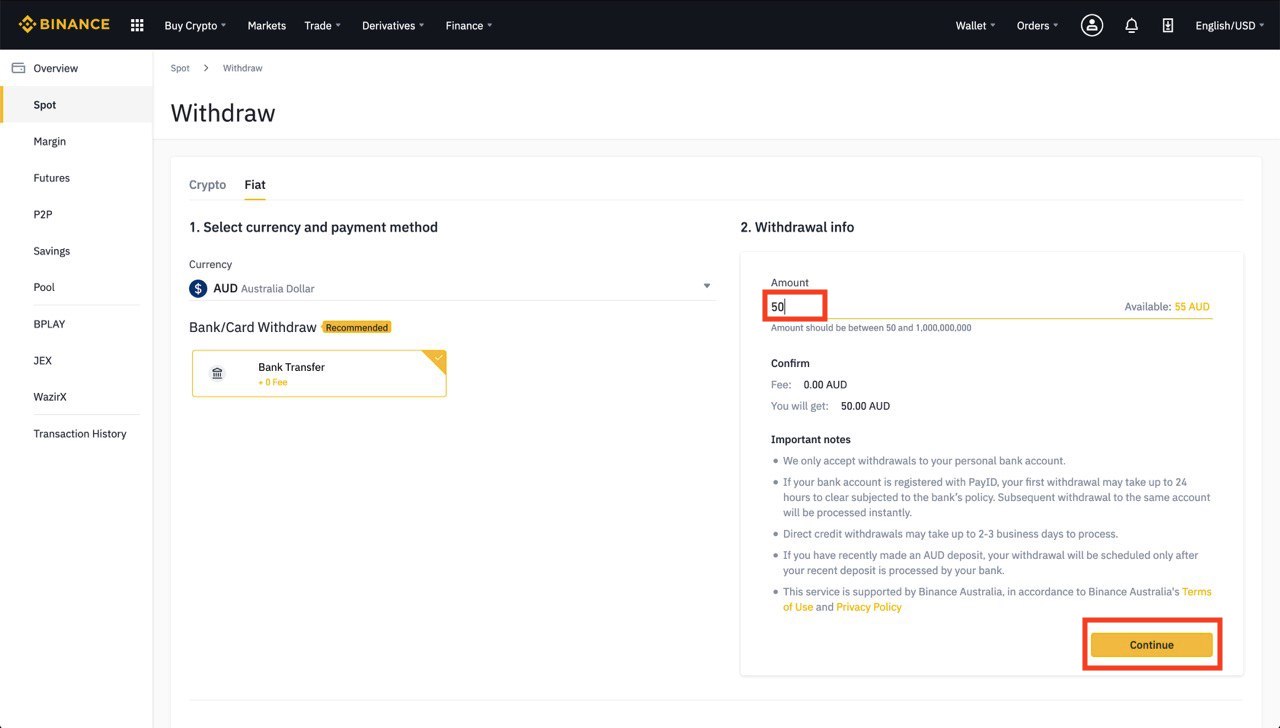Screen dimensions: 1280x728
Task: Click the Spot breadcrumb link
Action: coord(180,68)
